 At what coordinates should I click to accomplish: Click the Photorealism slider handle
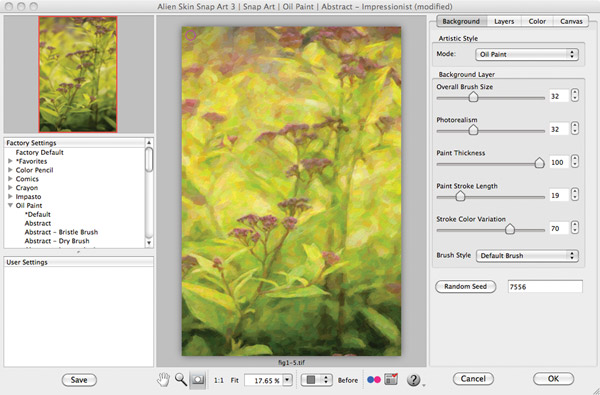click(473, 130)
